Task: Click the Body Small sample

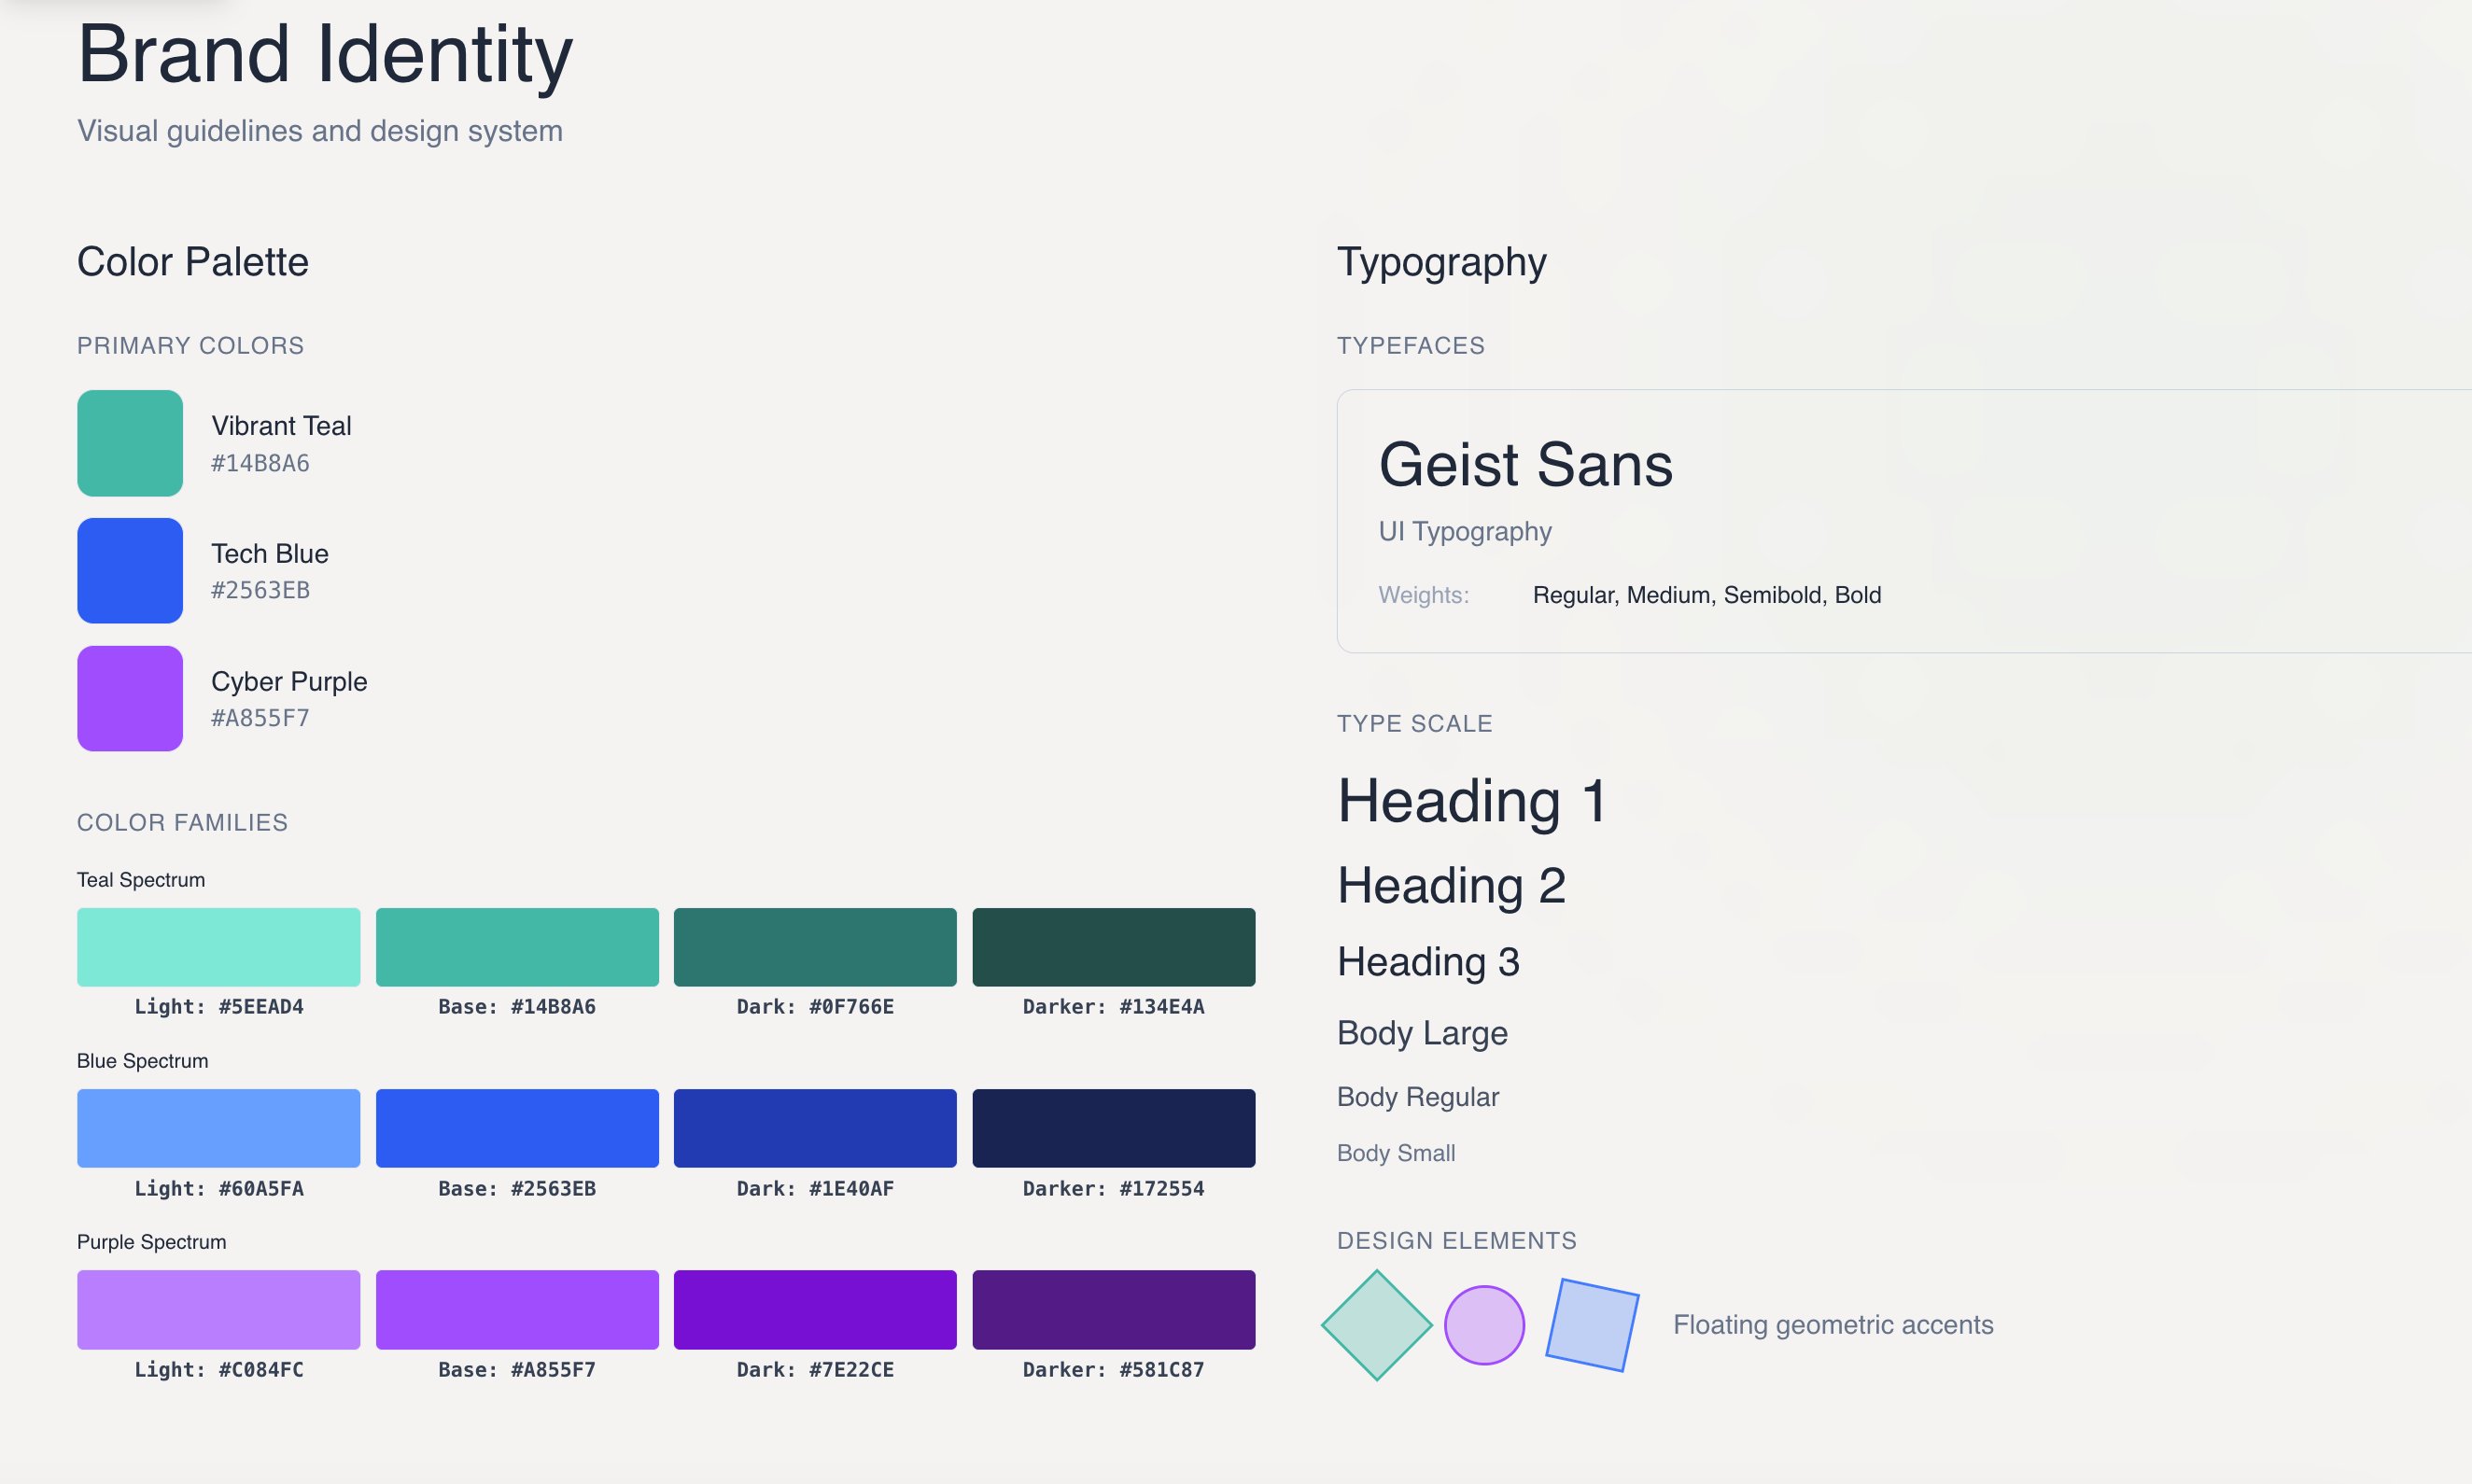Action: pos(1396,1153)
